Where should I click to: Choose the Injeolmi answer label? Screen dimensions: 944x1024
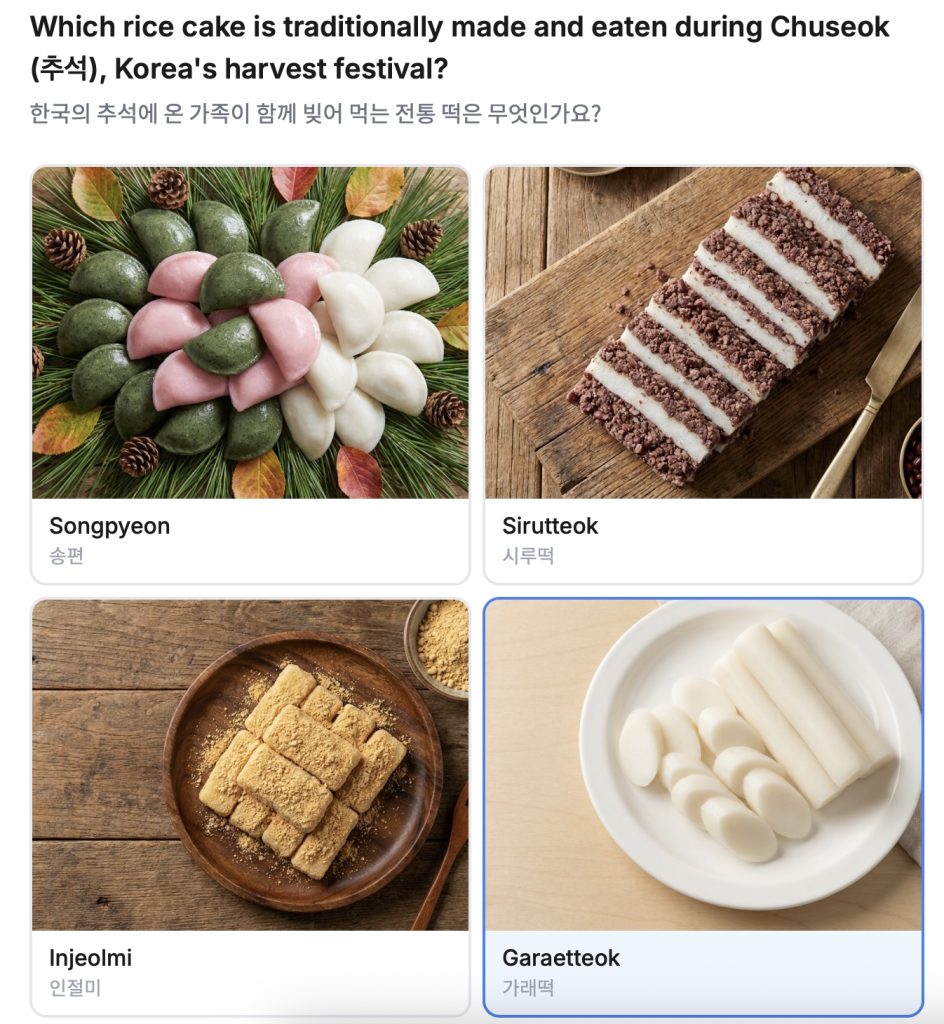[x=90, y=958]
